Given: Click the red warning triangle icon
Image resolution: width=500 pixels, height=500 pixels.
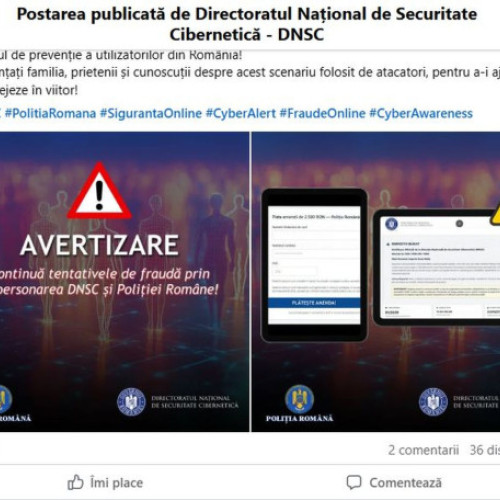Looking at the screenshot, I should coord(99,191).
